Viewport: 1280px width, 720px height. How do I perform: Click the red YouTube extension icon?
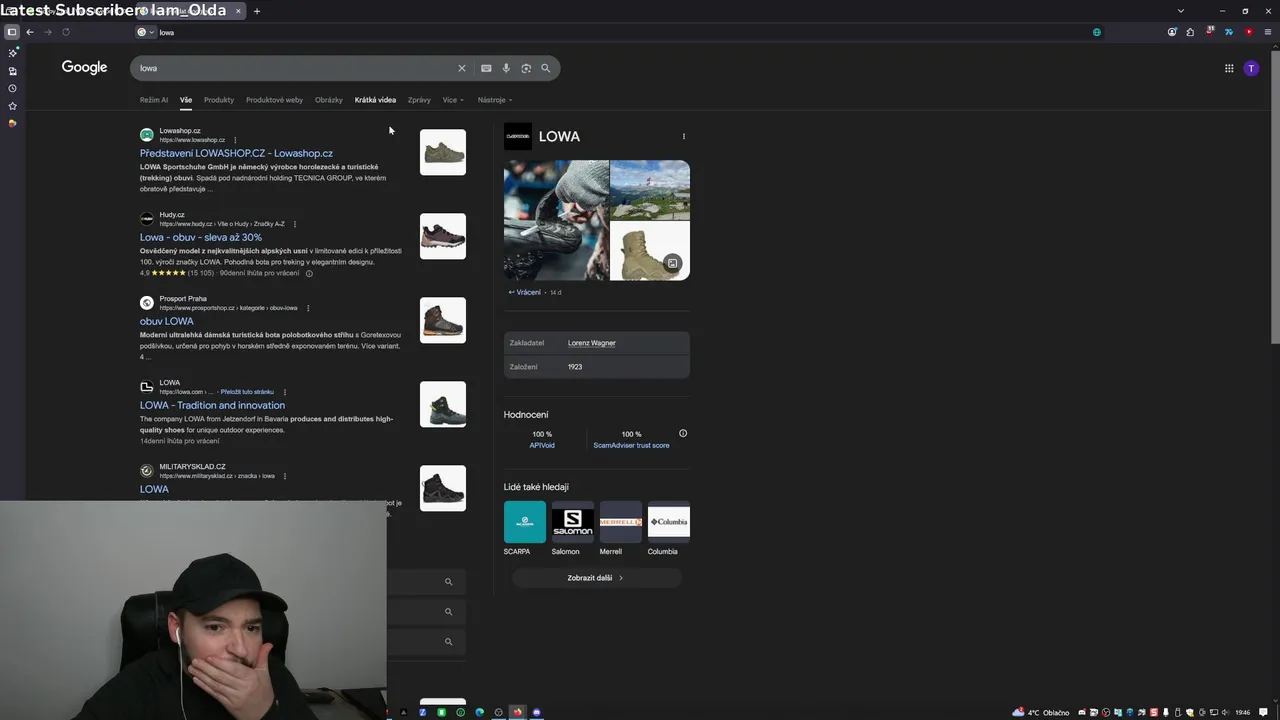[1249, 32]
